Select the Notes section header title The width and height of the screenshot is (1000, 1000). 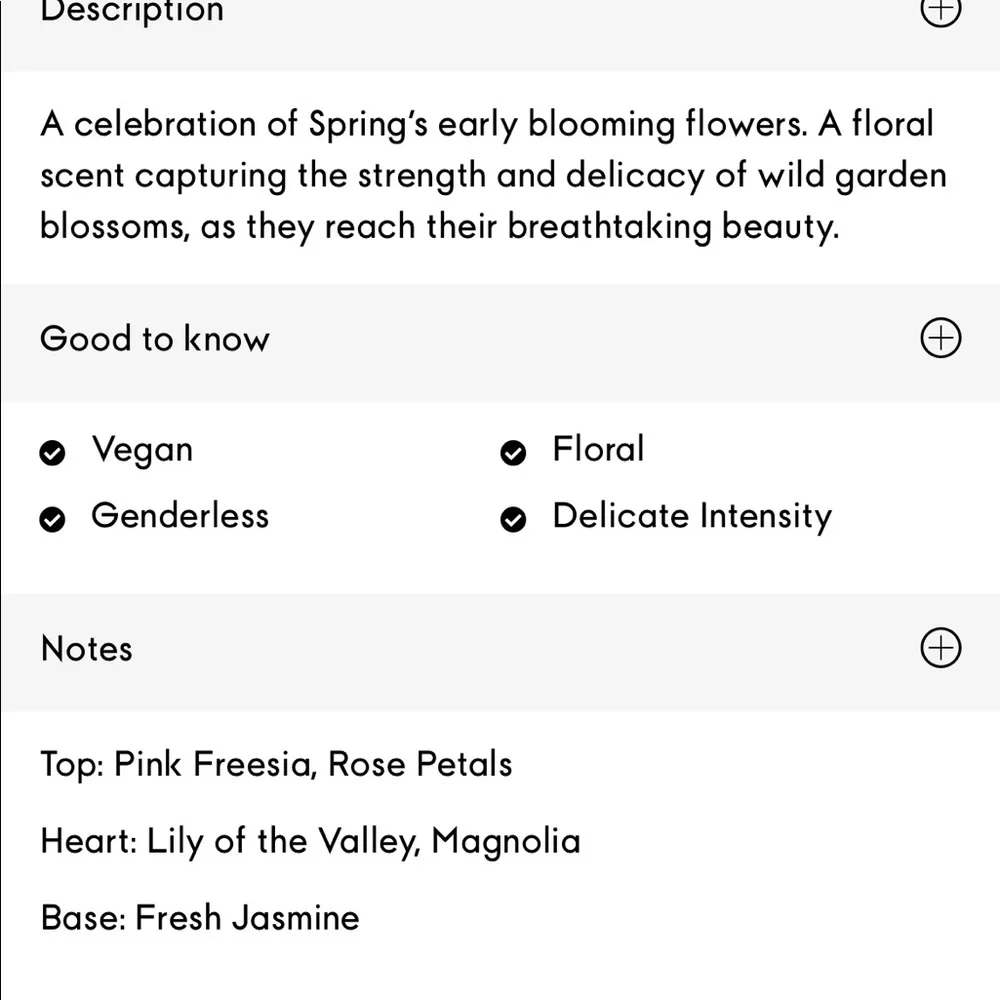click(87, 649)
